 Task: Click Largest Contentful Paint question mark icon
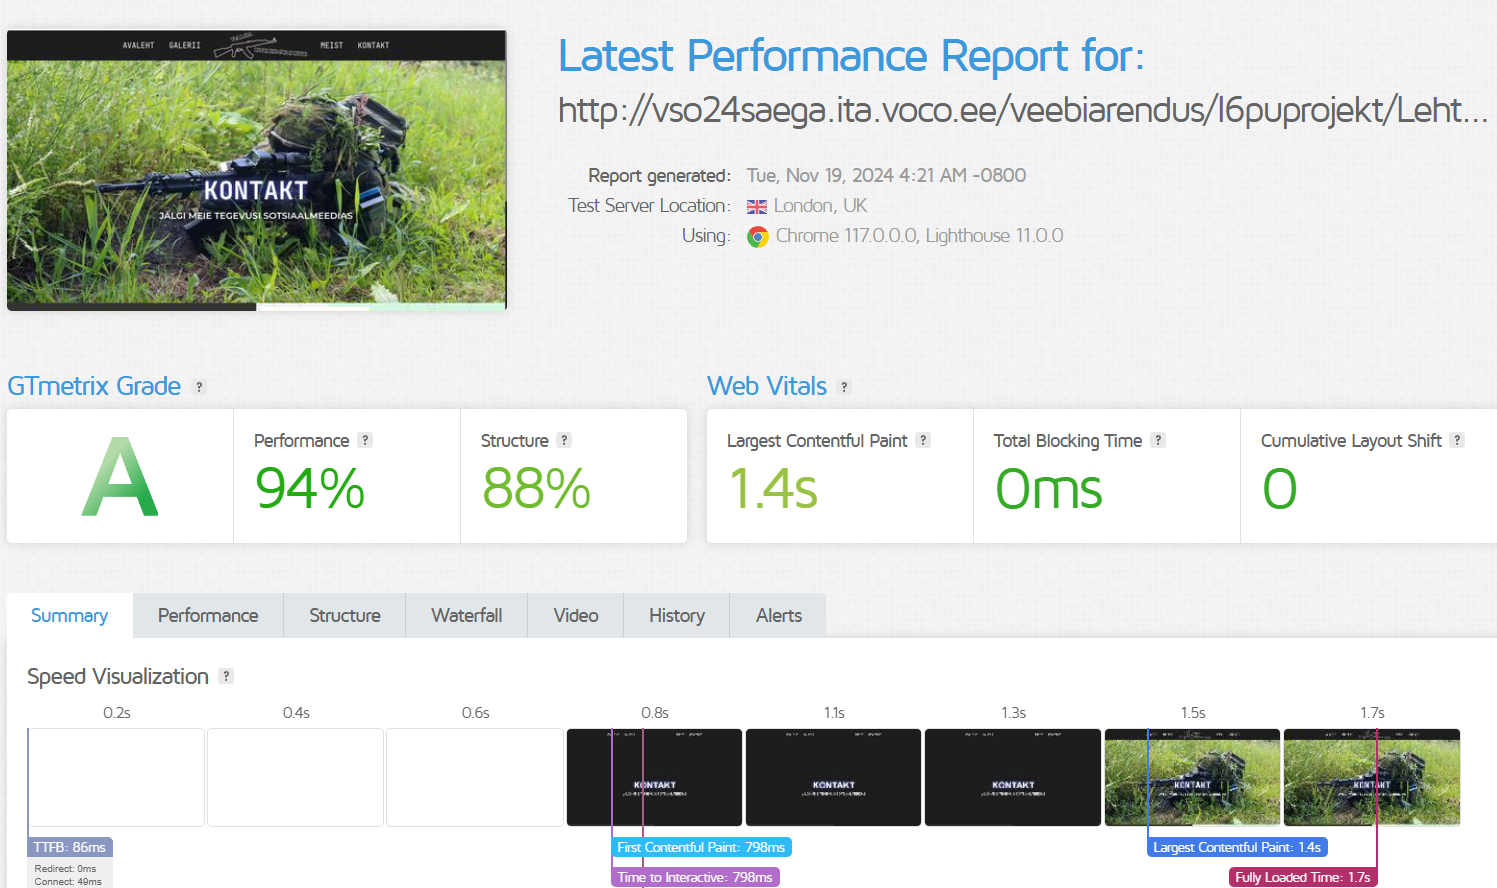click(x=923, y=440)
